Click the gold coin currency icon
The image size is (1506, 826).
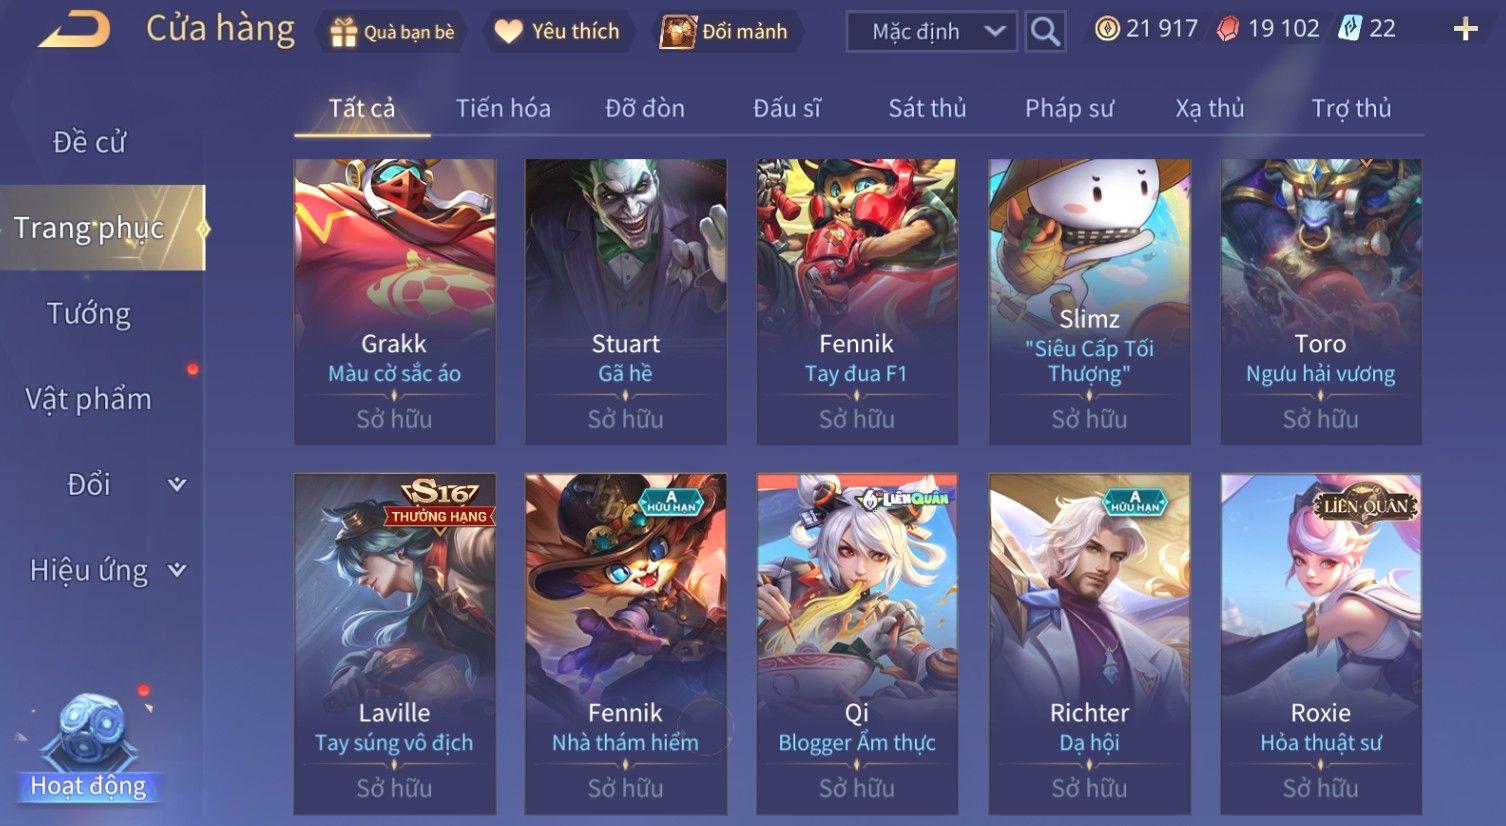[x=1107, y=29]
